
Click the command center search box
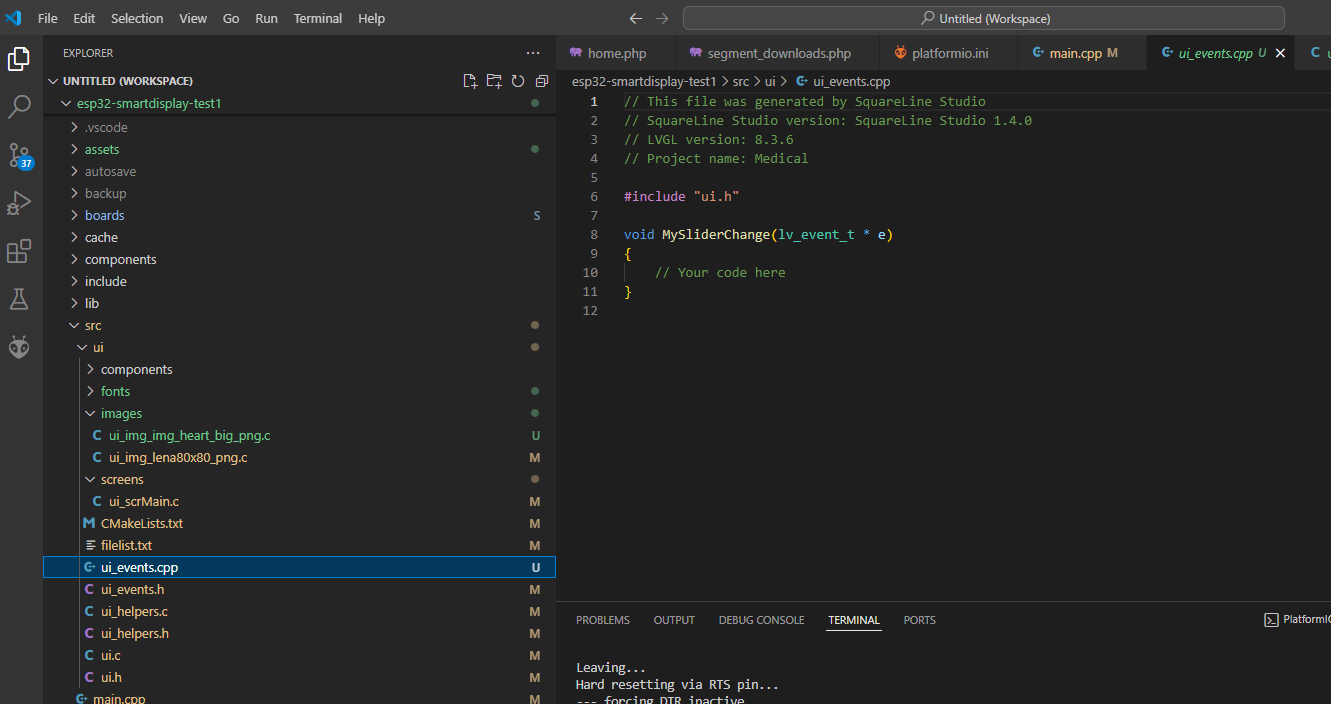pos(984,18)
